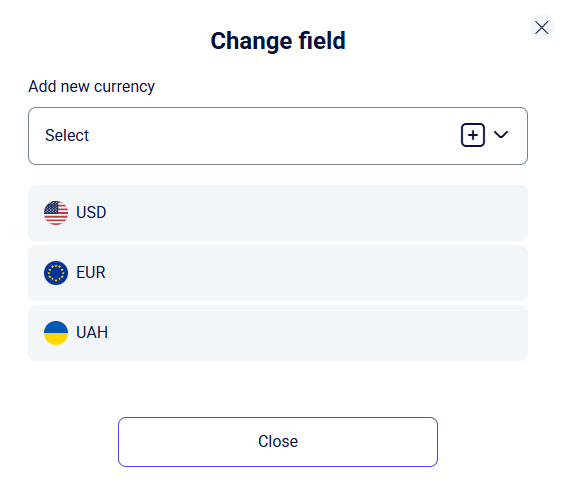Add a currency using the square plus button
Viewport: 565px width, 485px height.
(472, 135)
